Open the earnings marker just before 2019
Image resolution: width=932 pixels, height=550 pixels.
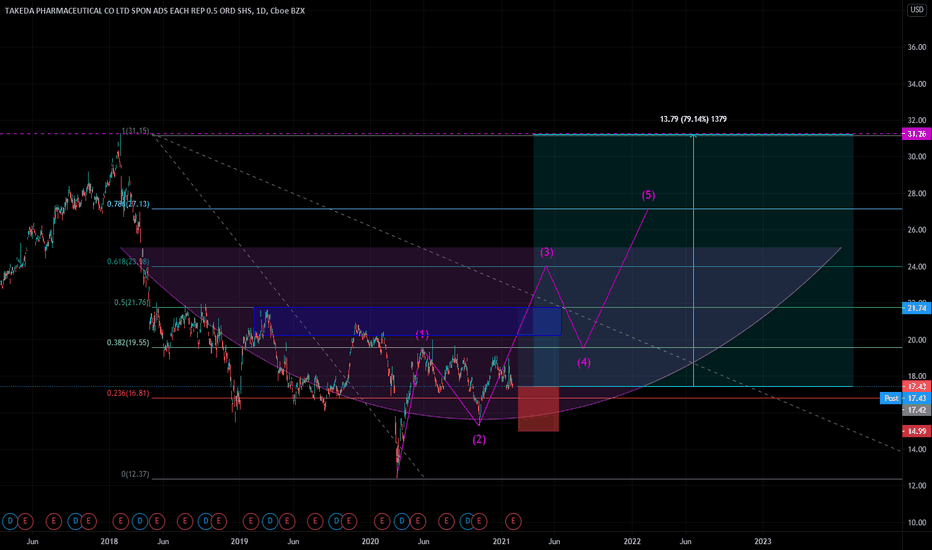click(219, 521)
